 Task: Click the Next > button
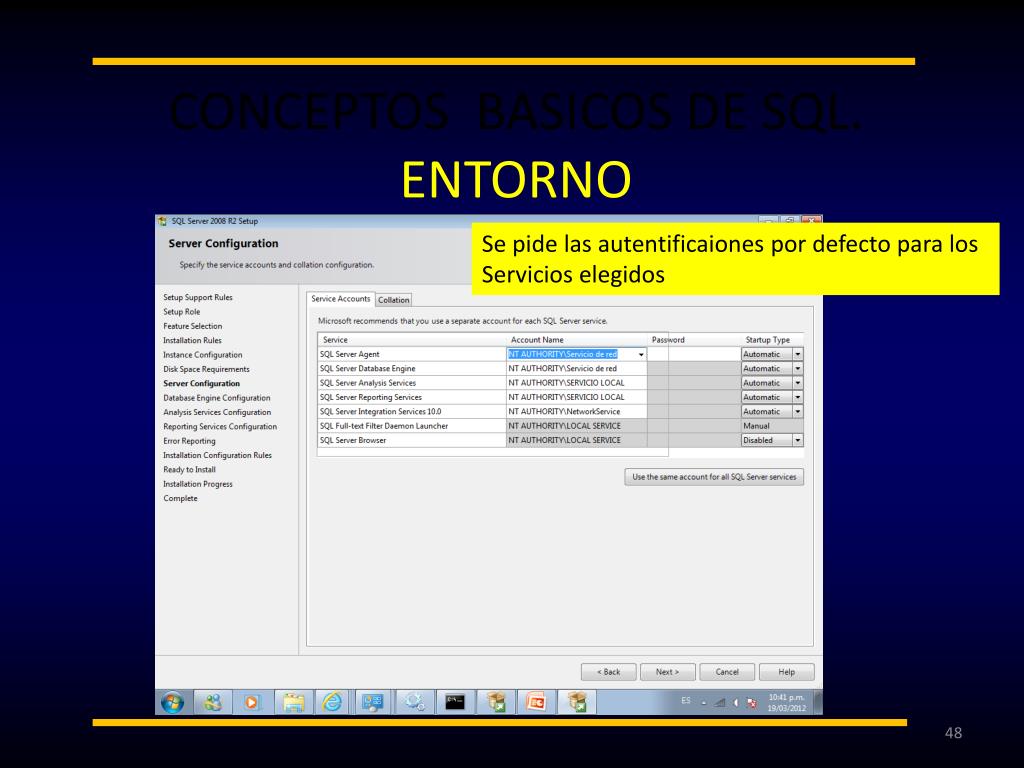click(667, 672)
